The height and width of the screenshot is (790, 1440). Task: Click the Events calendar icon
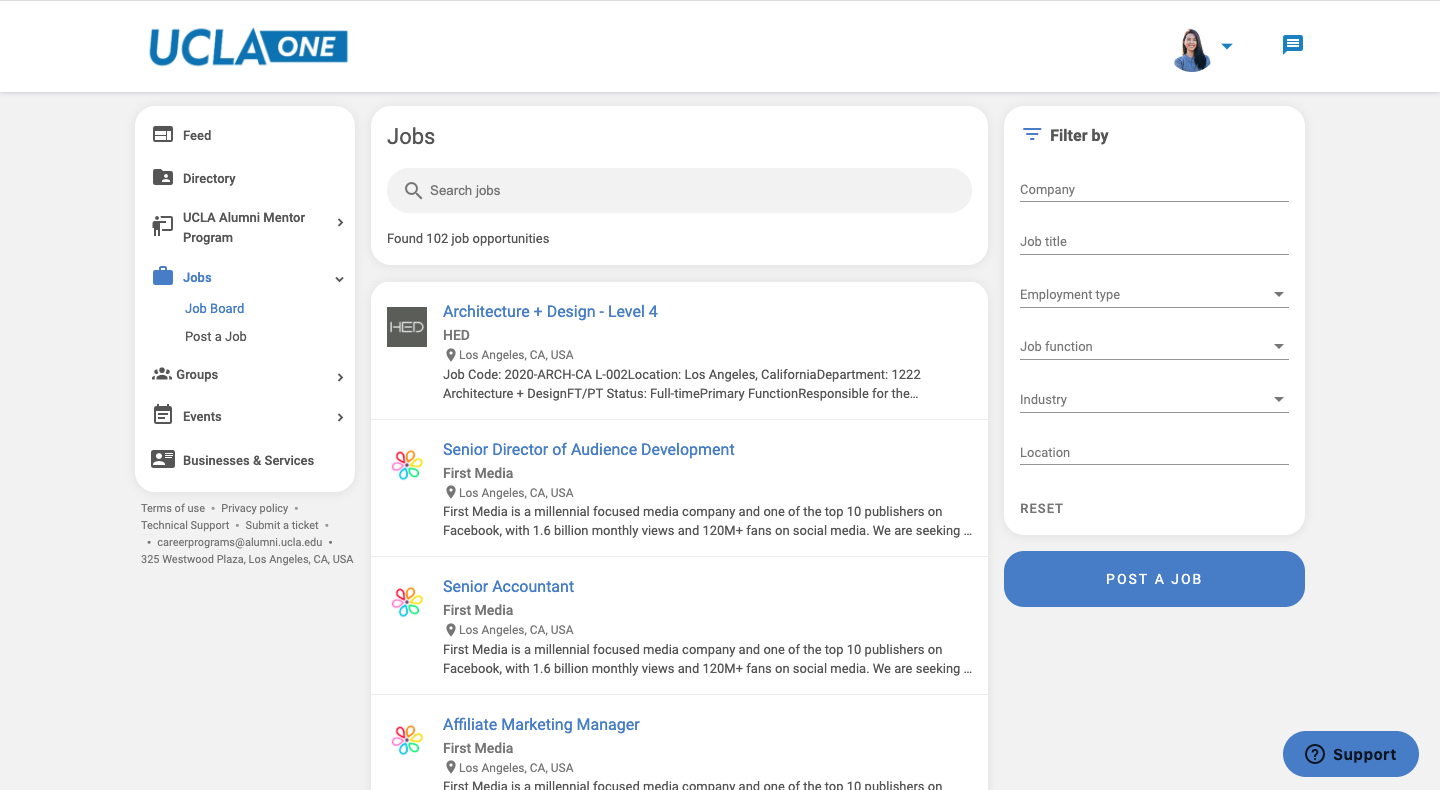(162, 415)
